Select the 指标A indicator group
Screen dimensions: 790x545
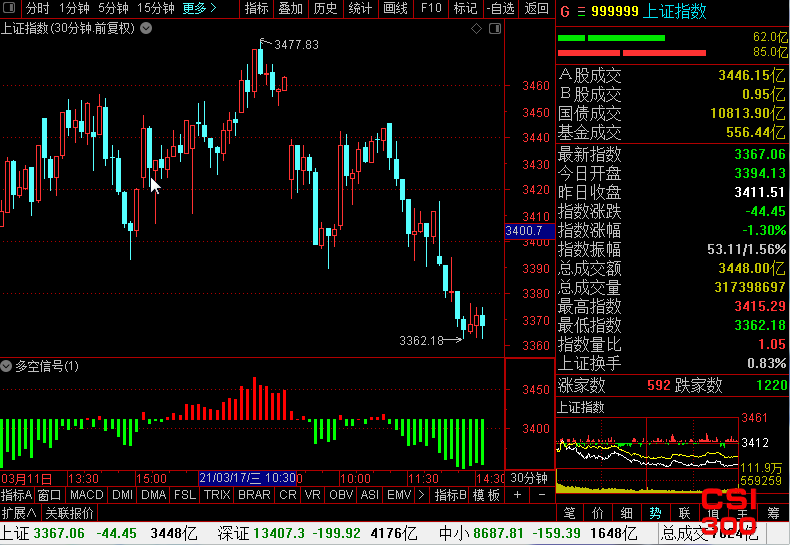pos(17,495)
